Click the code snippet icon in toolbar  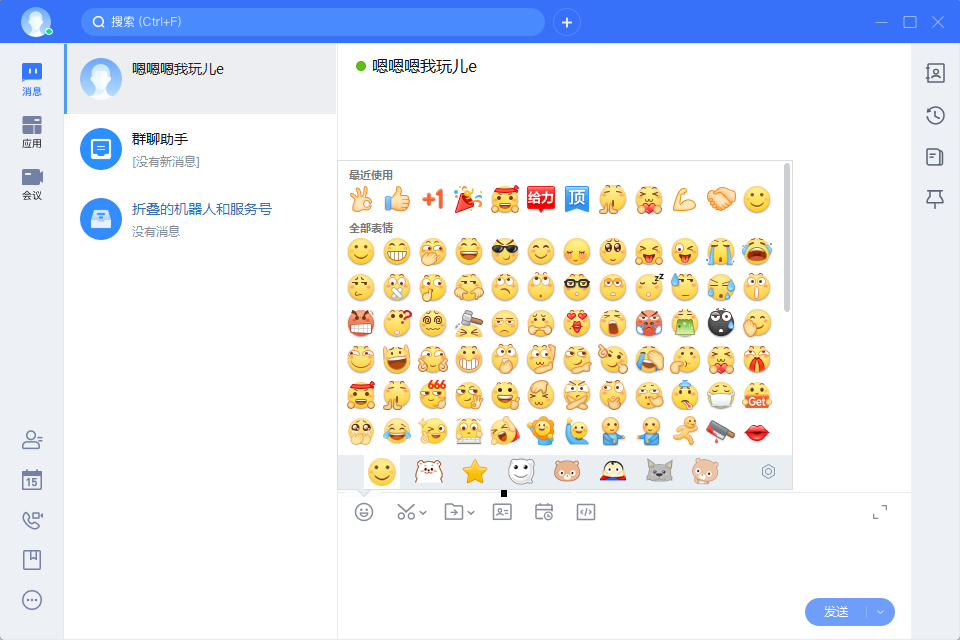coord(586,512)
